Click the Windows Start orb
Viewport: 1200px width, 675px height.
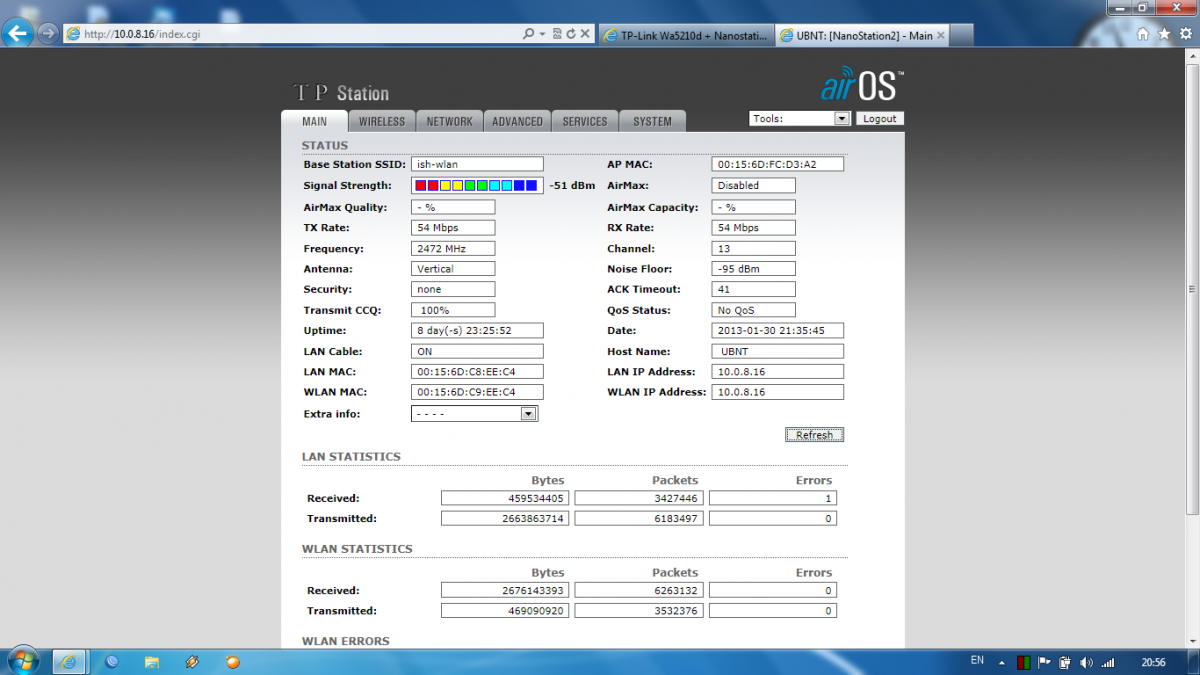click(x=22, y=661)
